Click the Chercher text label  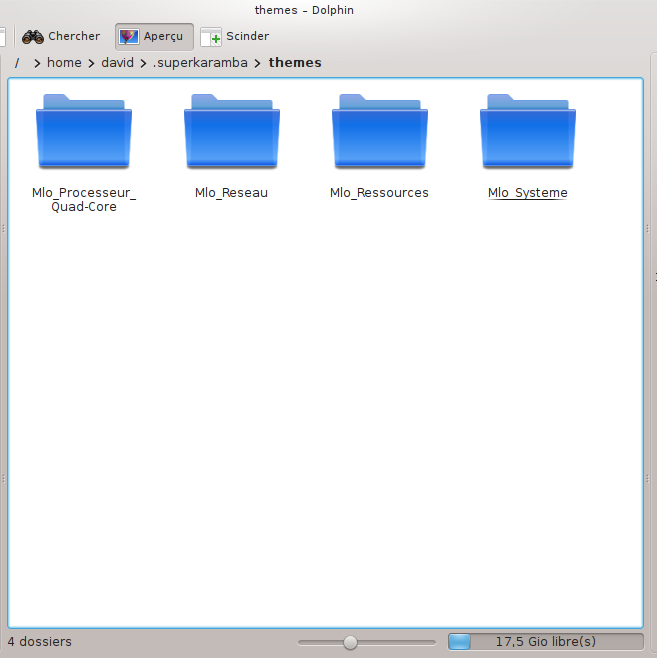point(74,36)
